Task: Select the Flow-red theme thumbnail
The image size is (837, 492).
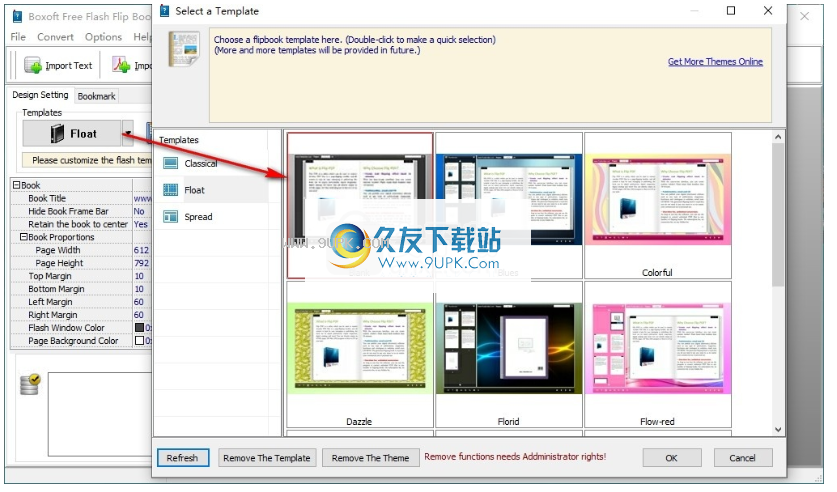Action: (x=658, y=354)
